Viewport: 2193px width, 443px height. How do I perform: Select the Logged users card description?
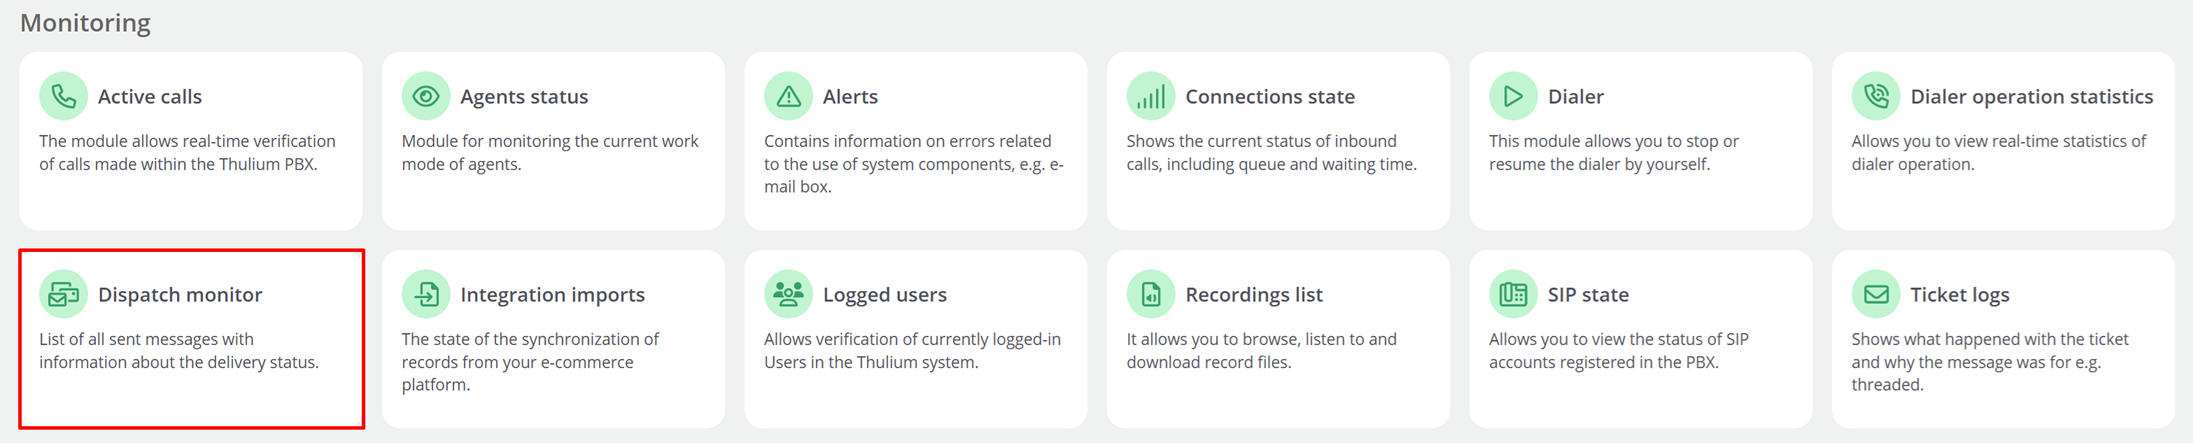tap(912, 351)
